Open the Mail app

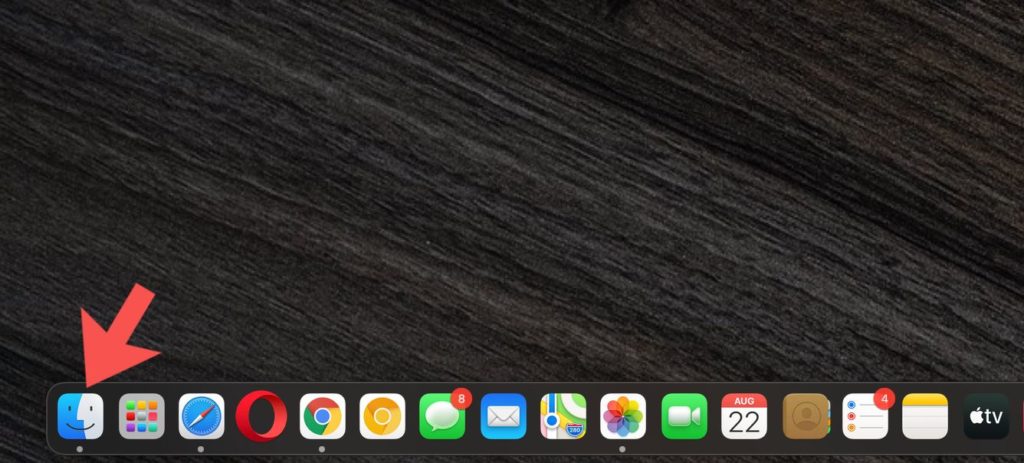(x=503, y=416)
